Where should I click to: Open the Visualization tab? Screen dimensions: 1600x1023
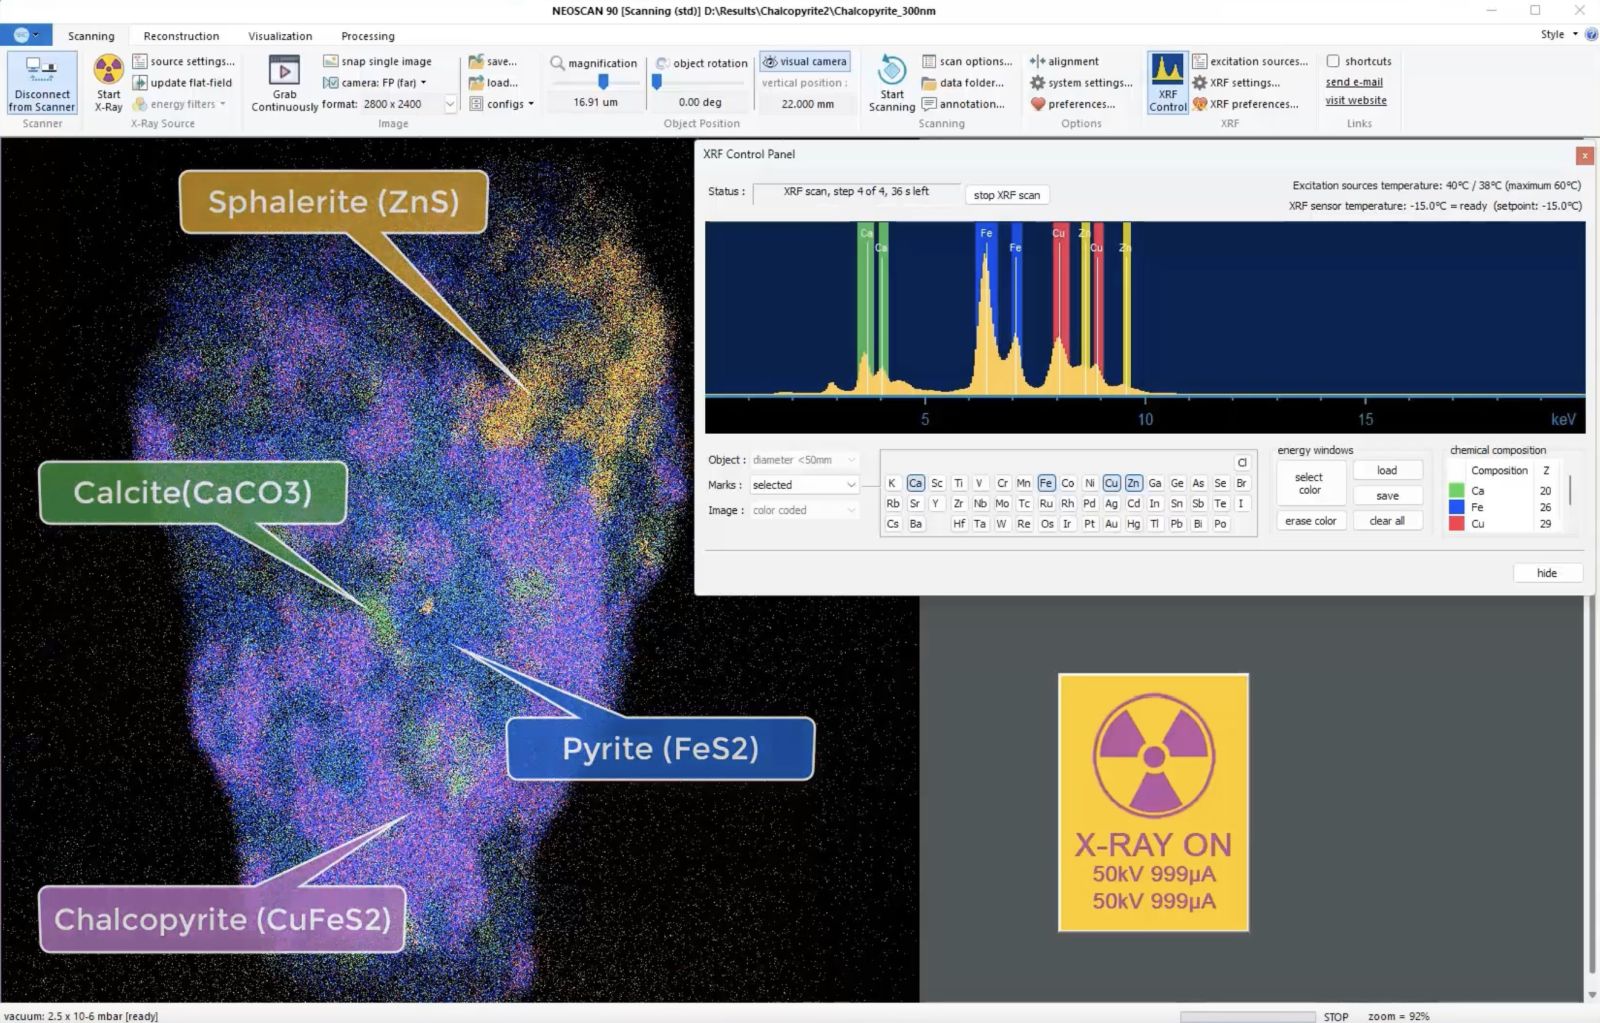click(x=280, y=36)
